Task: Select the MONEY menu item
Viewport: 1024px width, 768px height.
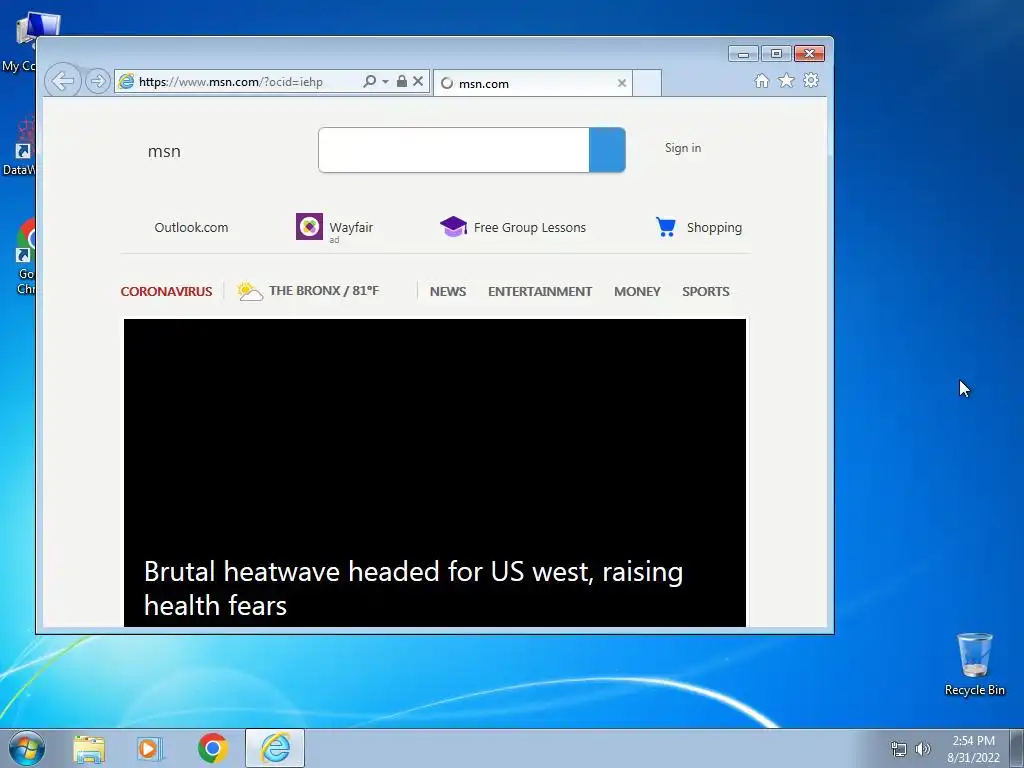Action: [637, 291]
